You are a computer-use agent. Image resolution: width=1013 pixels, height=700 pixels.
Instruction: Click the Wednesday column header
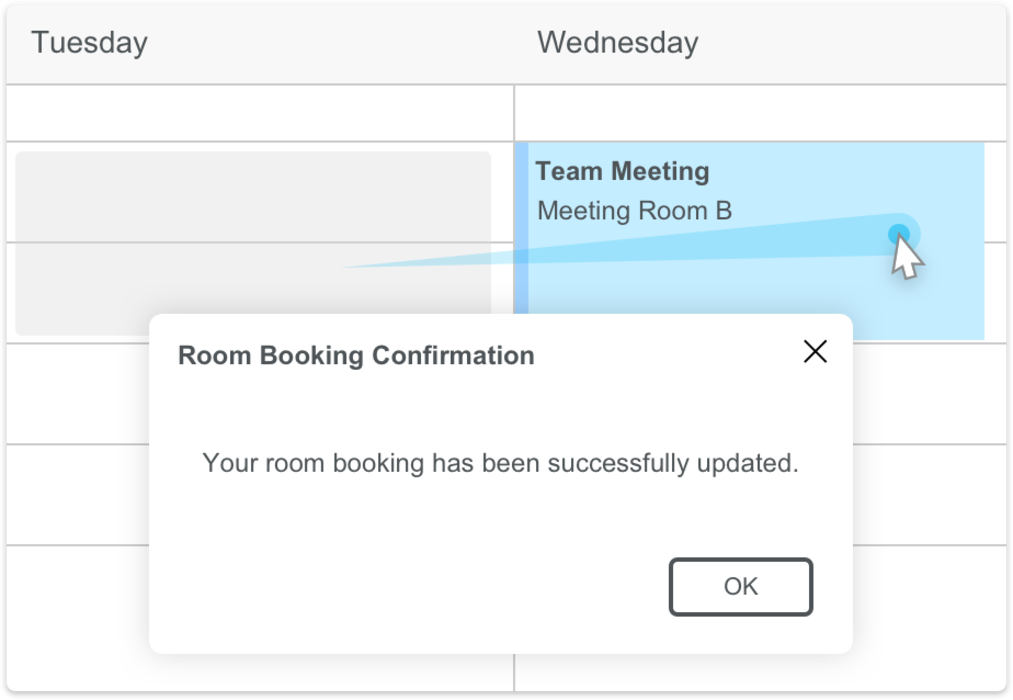(617, 43)
